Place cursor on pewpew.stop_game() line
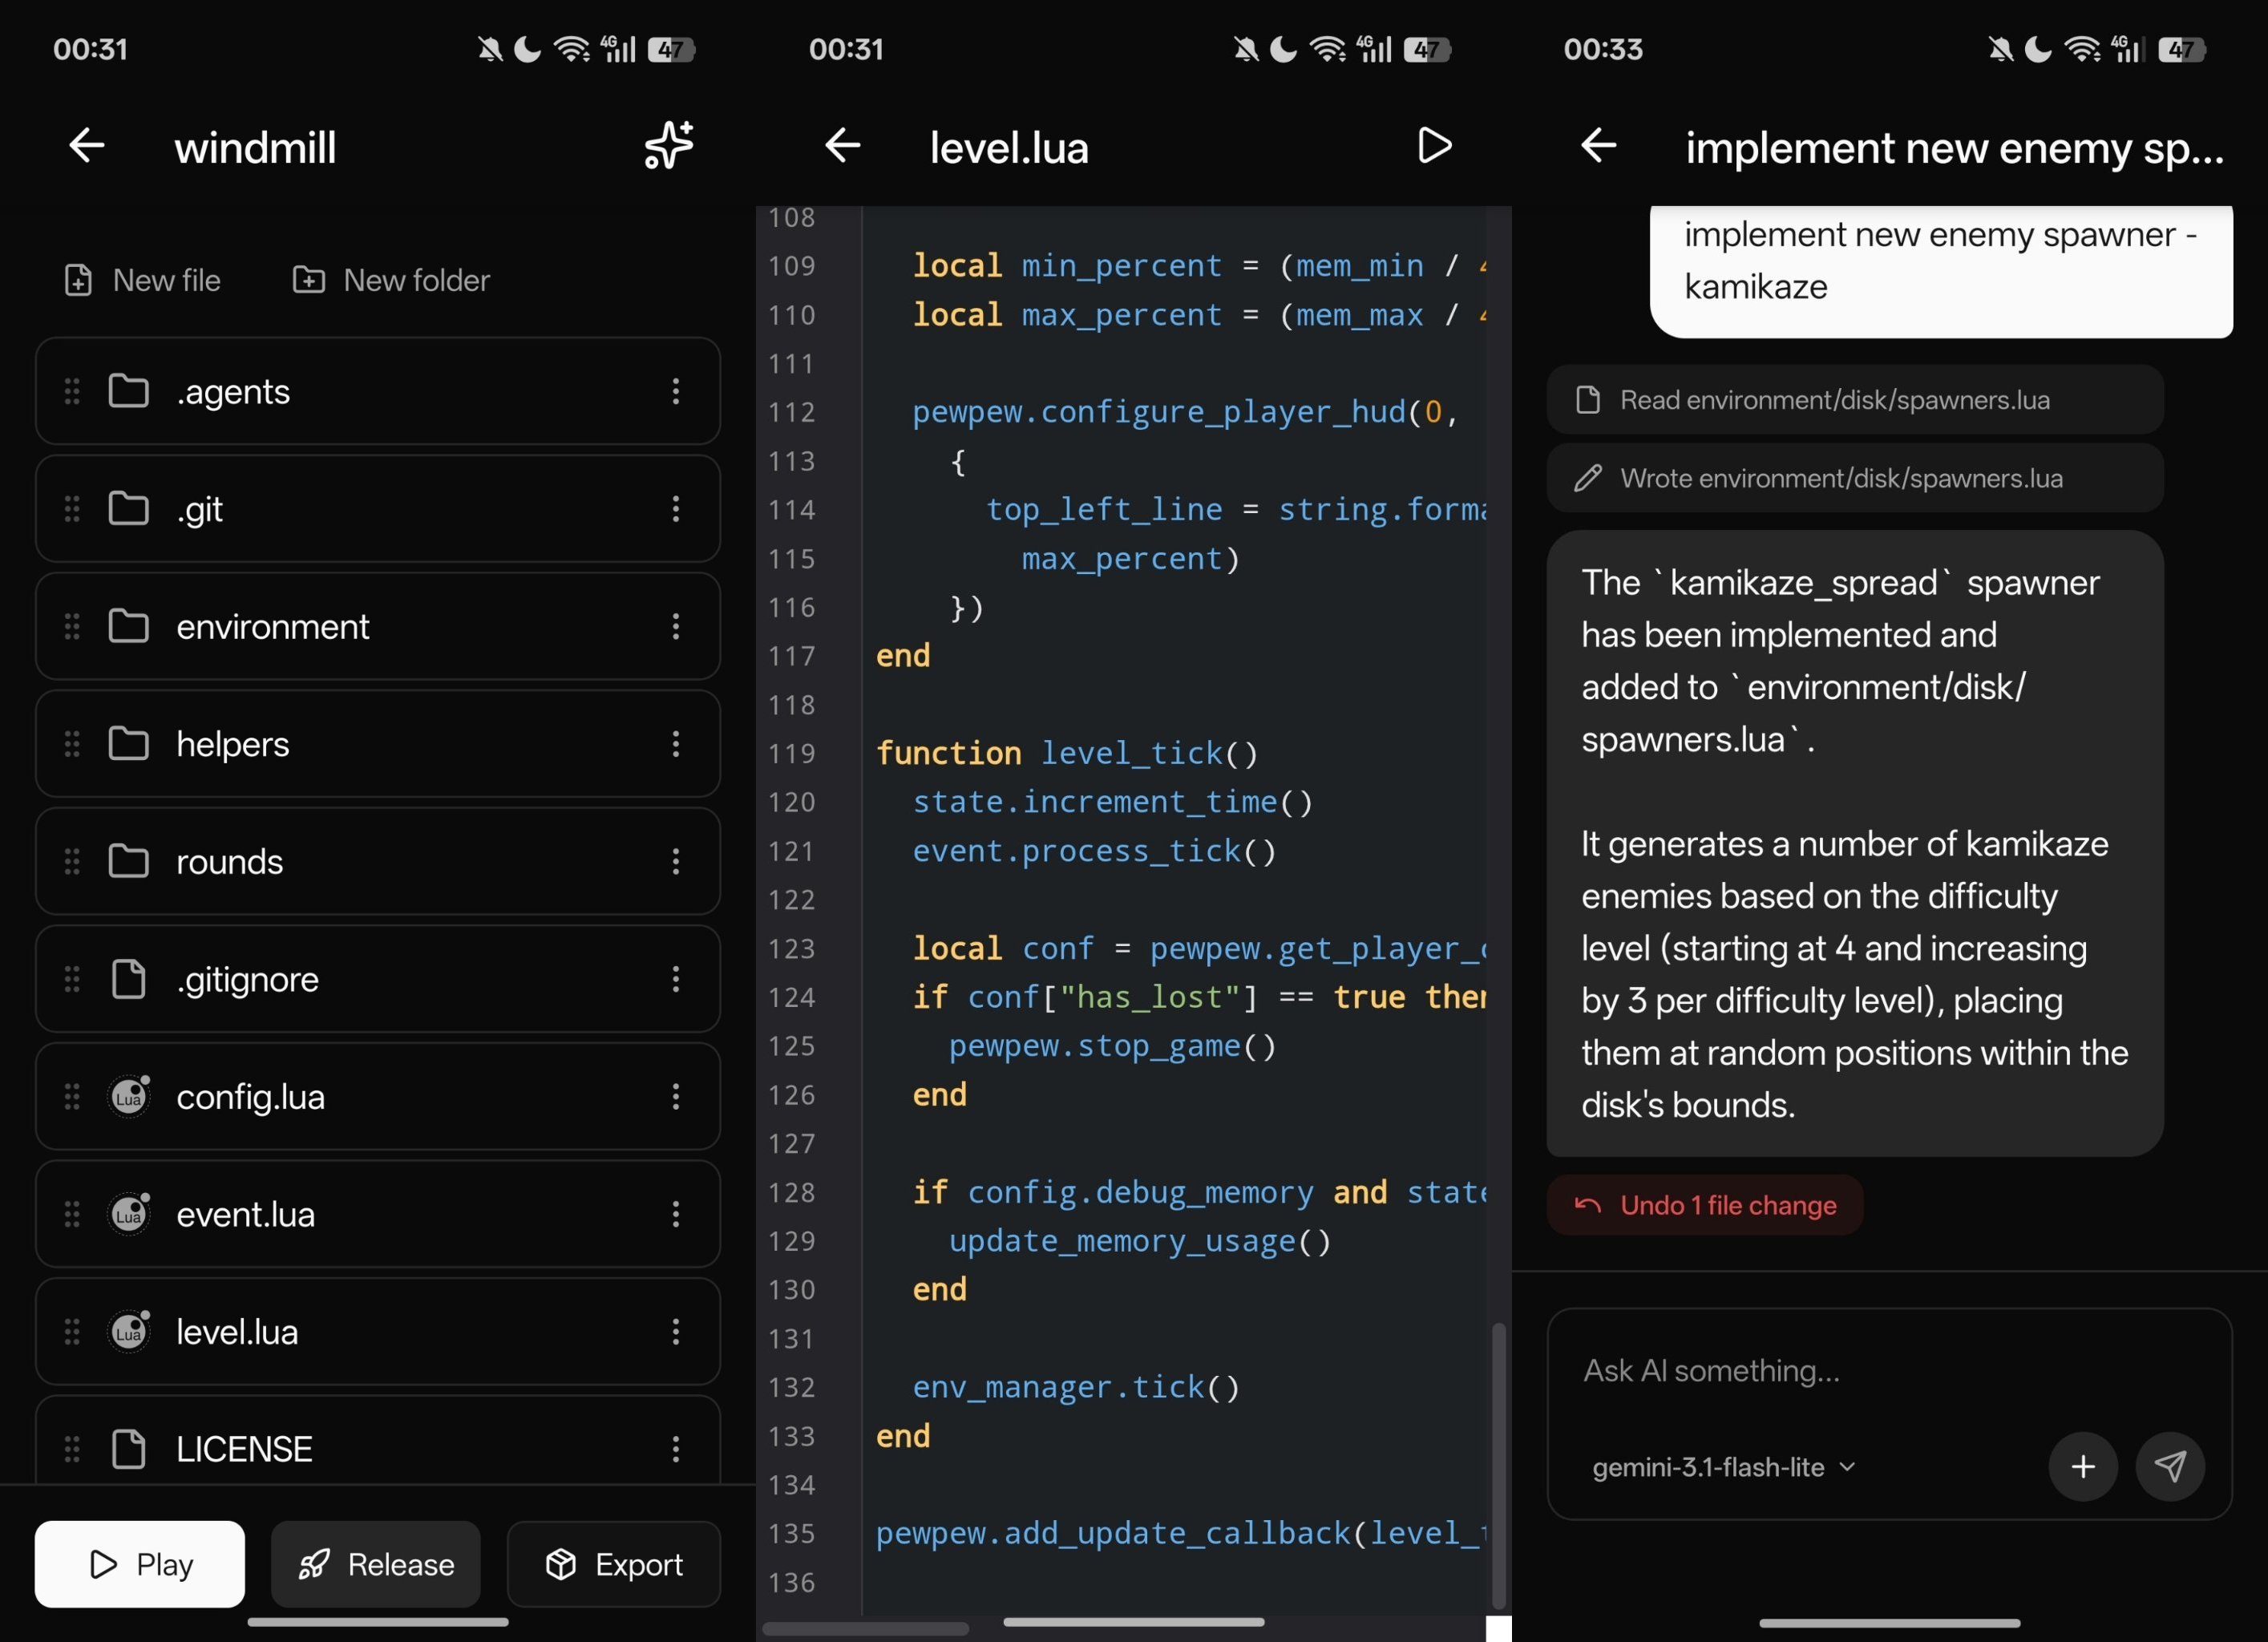2268x1642 pixels. coord(1112,1046)
